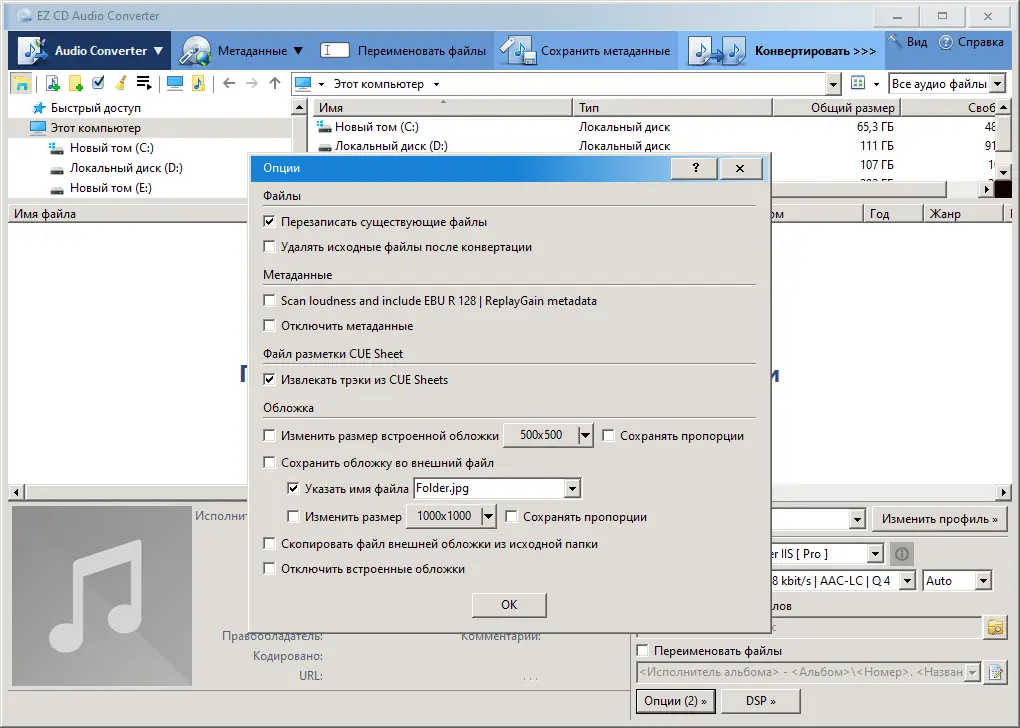Select Новый том (E:) in folder tree

pyautogui.click(x=111, y=188)
